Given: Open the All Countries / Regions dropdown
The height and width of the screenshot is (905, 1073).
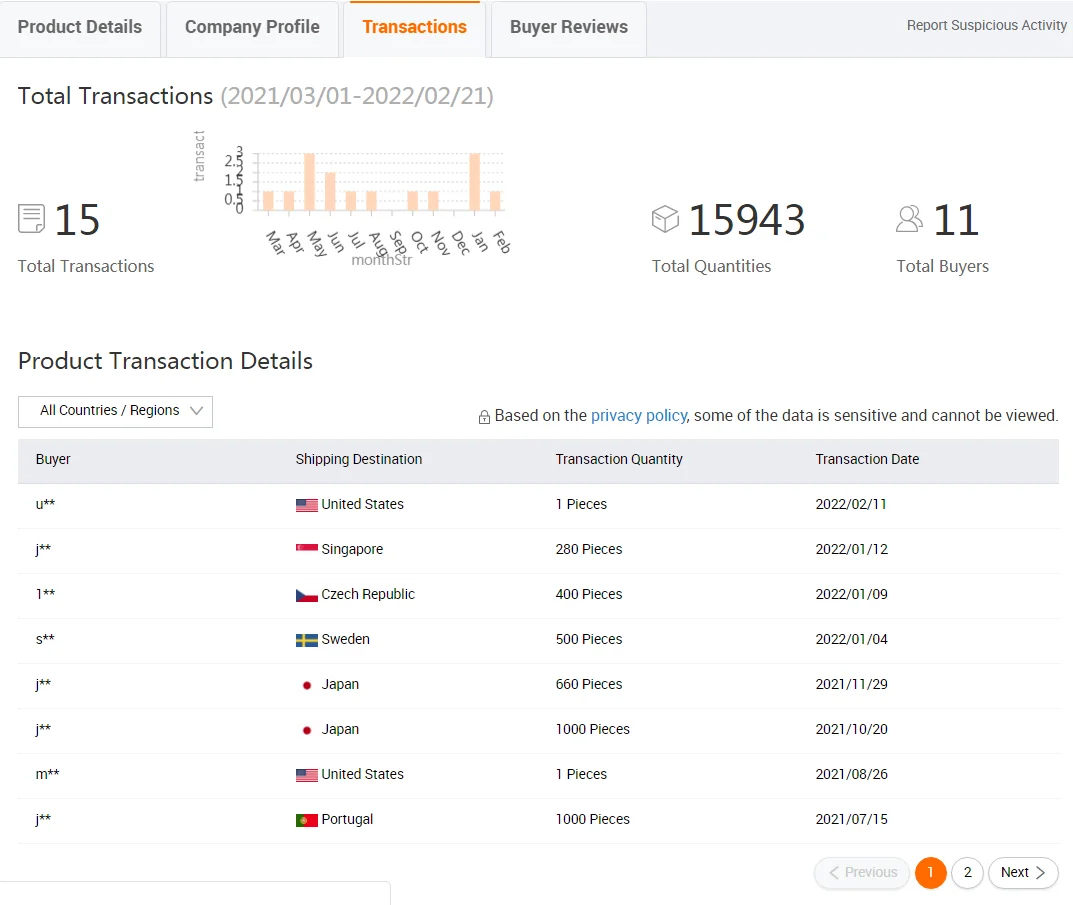Looking at the screenshot, I should point(115,411).
